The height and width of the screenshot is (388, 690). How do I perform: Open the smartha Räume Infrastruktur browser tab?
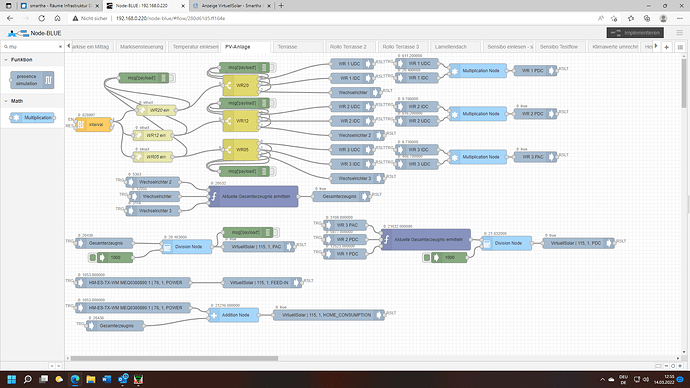pos(60,6)
